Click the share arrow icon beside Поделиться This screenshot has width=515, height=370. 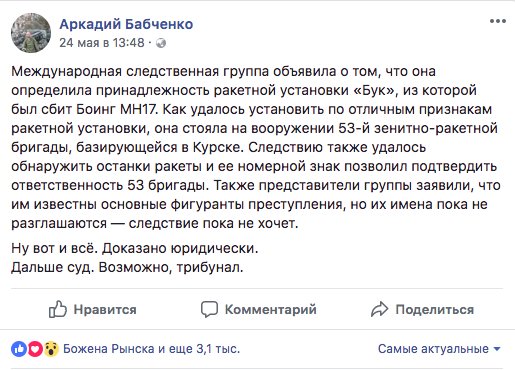point(379,309)
